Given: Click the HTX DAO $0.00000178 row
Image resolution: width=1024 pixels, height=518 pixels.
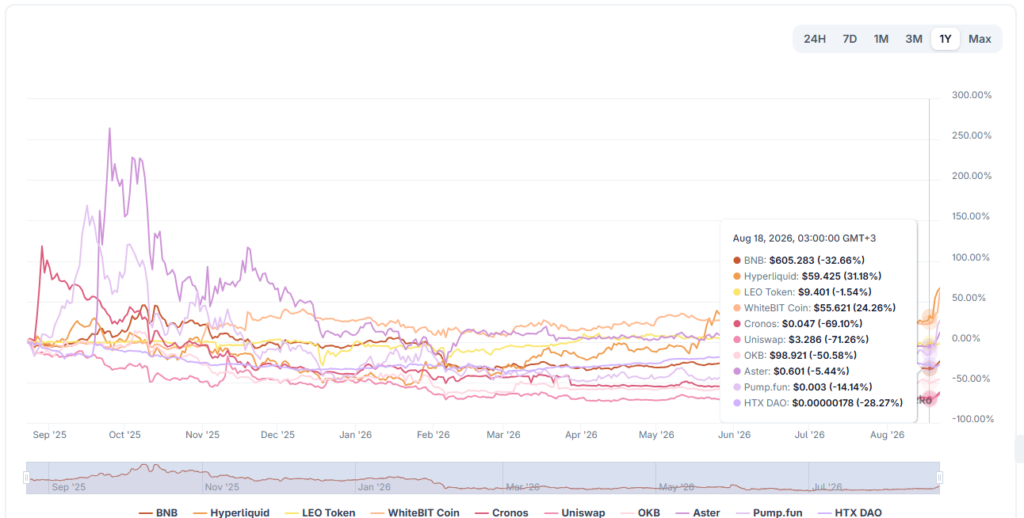Looking at the screenshot, I should 818,403.
